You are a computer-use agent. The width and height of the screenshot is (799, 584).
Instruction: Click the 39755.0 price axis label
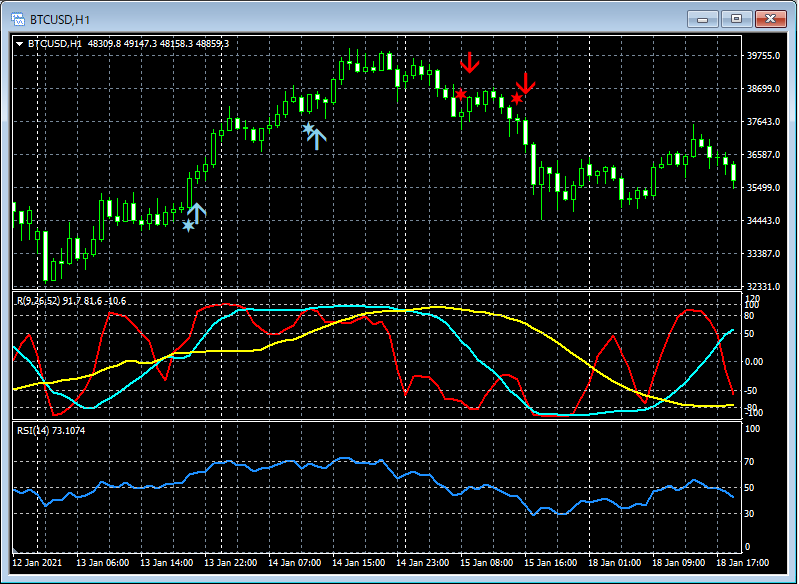pyautogui.click(x=765, y=56)
